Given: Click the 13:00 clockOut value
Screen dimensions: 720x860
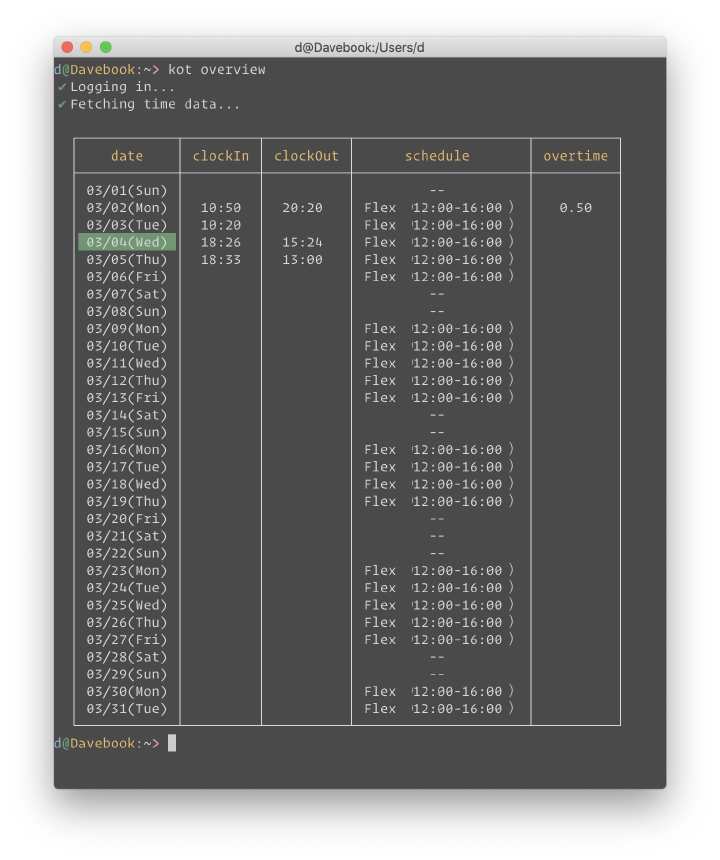Looking at the screenshot, I should (x=302, y=259).
